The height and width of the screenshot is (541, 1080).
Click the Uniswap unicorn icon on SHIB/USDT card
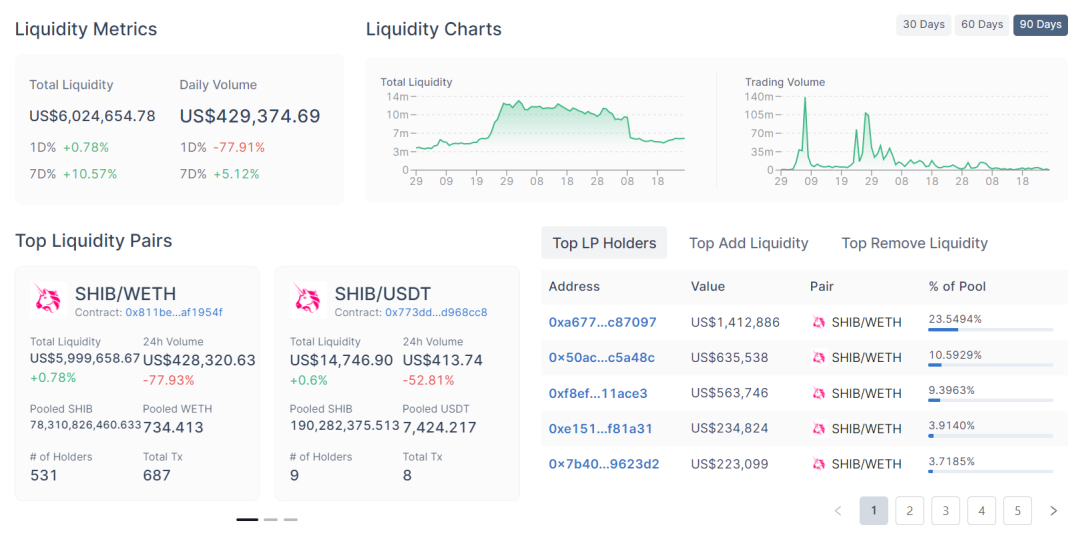pyautogui.click(x=307, y=299)
